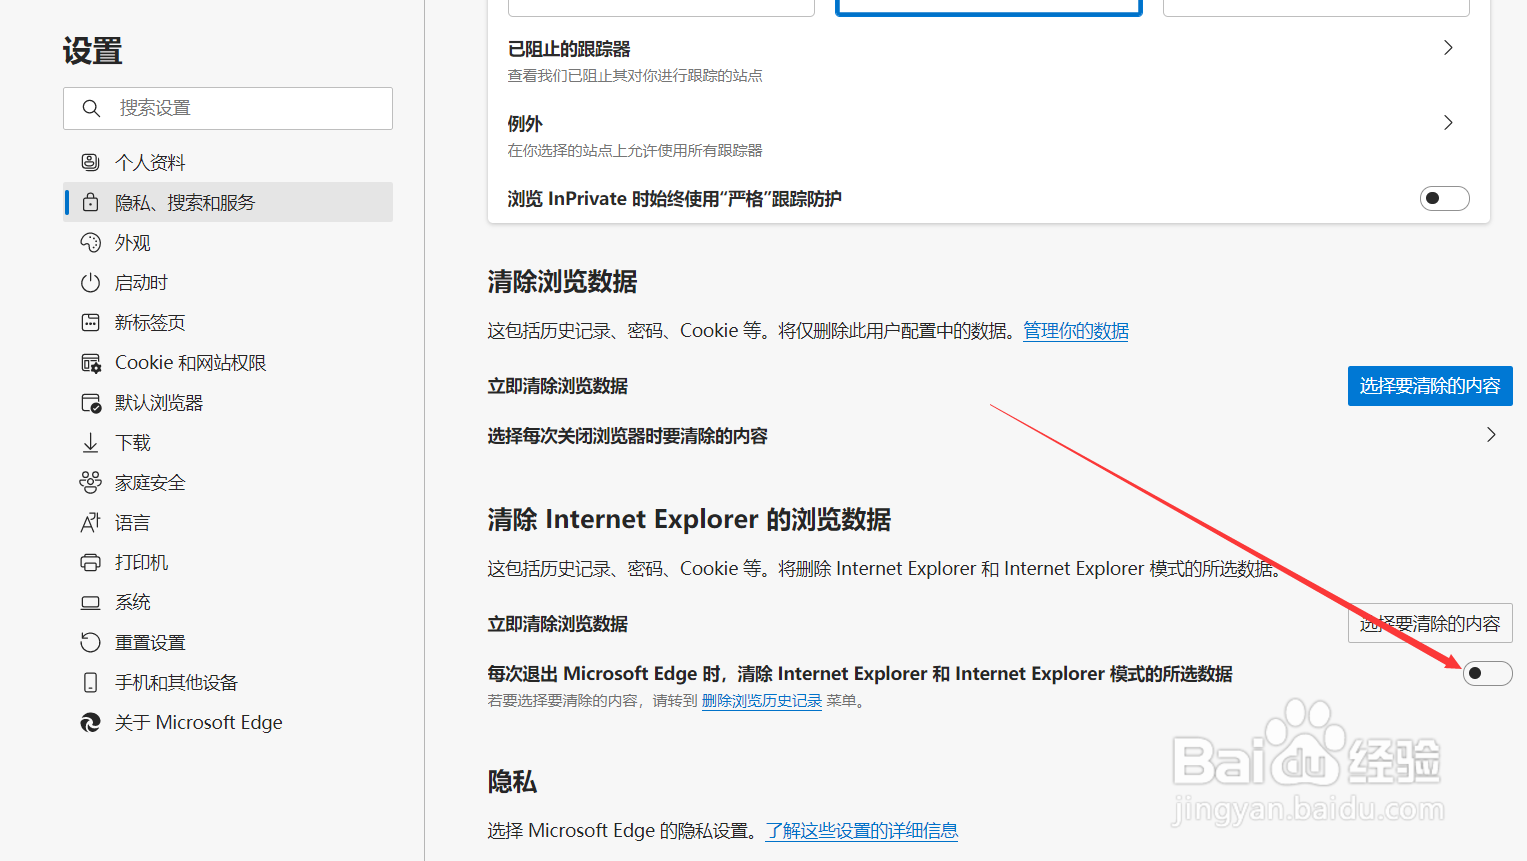The width and height of the screenshot is (1527, 861).
Task: Expand 选择每次关闭浏览器时要清除的内容 chevron
Action: (x=1491, y=435)
